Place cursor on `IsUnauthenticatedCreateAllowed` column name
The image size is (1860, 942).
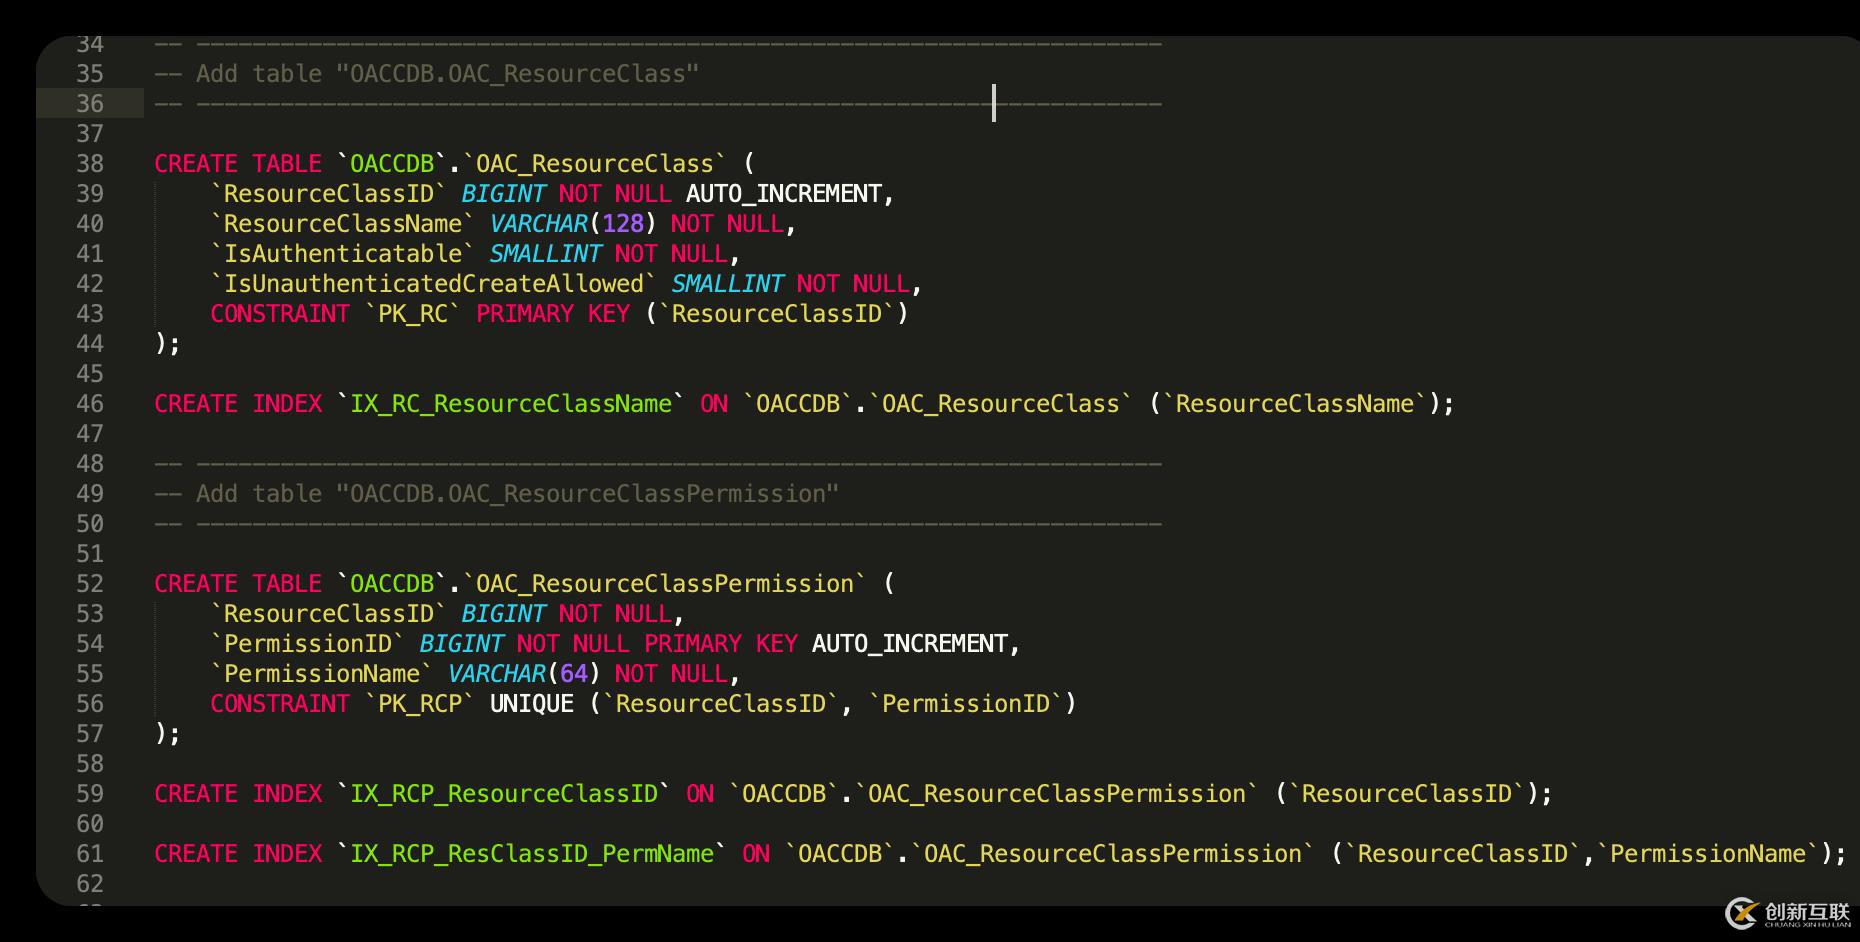pyautogui.click(x=433, y=284)
